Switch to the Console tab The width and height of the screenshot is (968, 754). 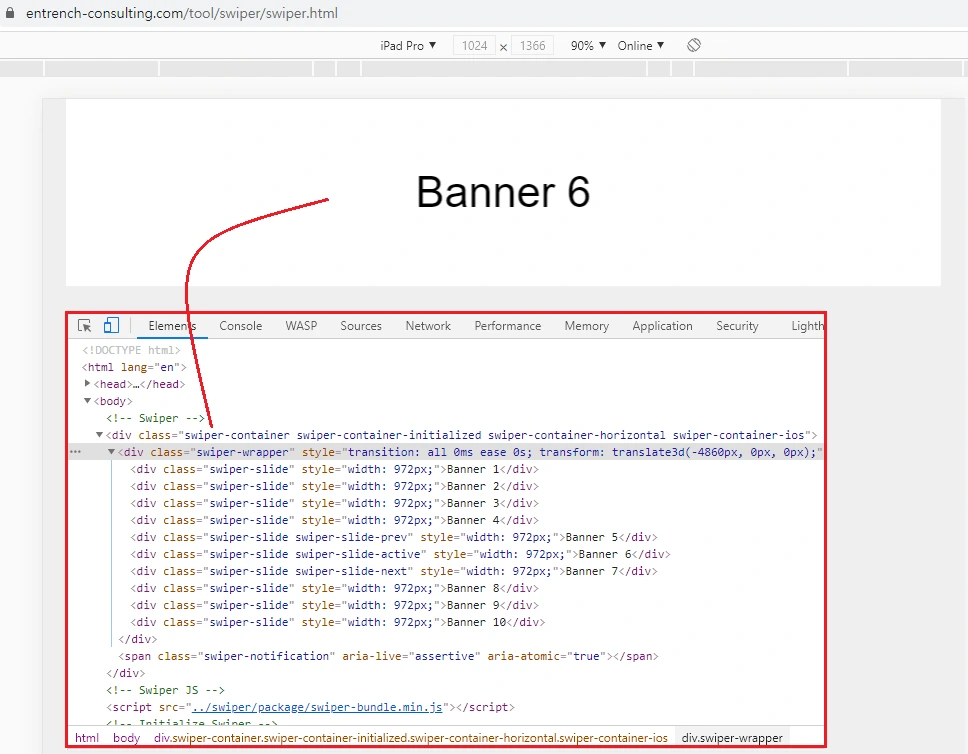pyautogui.click(x=241, y=326)
